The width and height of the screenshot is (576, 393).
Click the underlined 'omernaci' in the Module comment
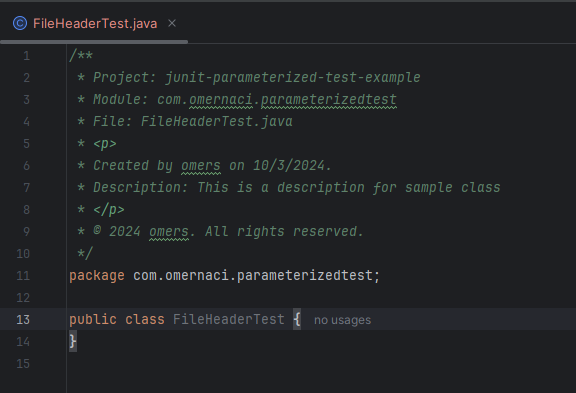221,100
